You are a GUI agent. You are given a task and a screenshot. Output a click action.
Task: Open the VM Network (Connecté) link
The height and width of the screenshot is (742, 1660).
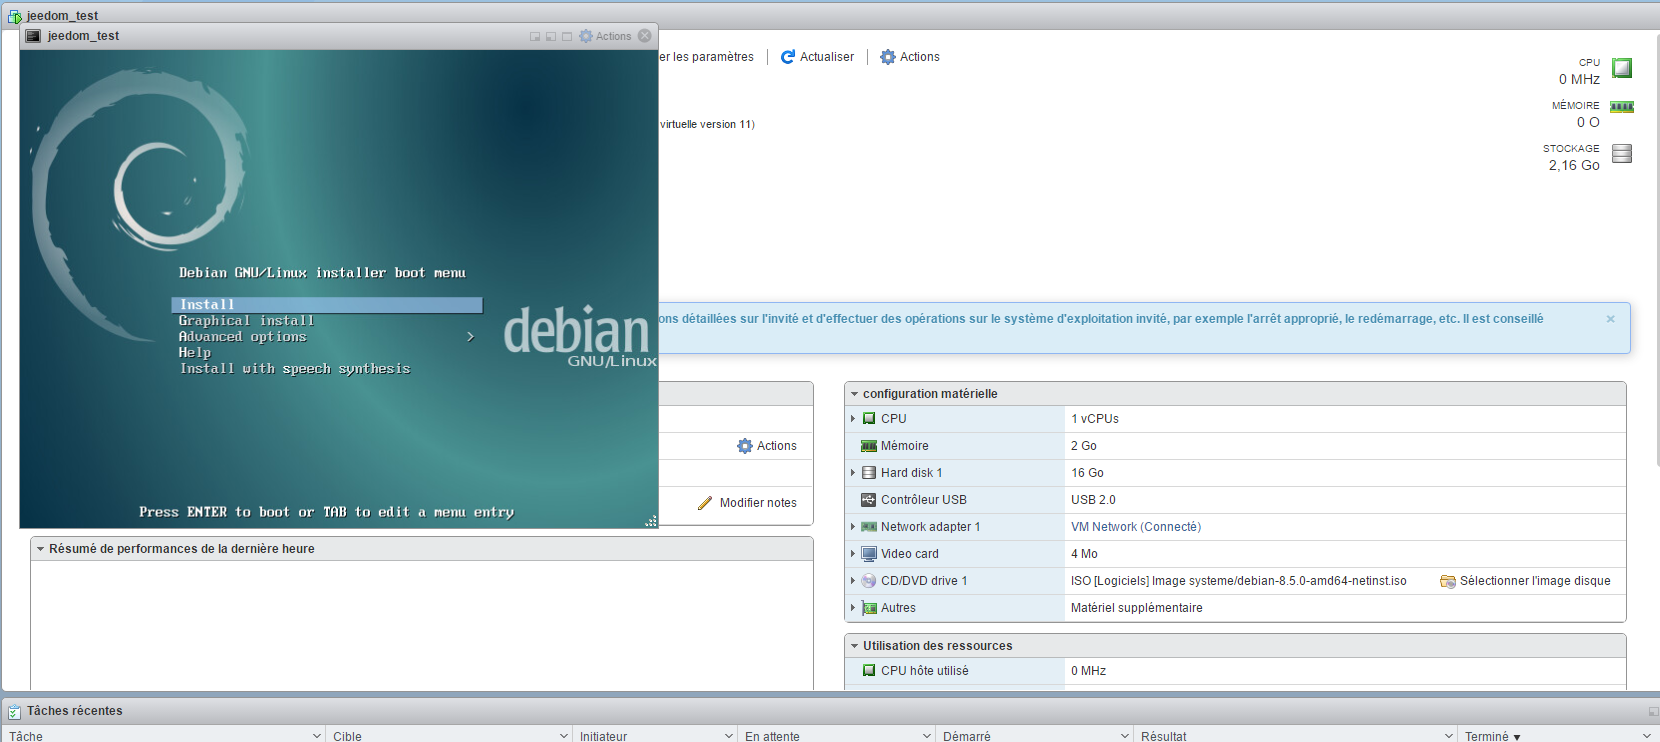coord(1136,527)
